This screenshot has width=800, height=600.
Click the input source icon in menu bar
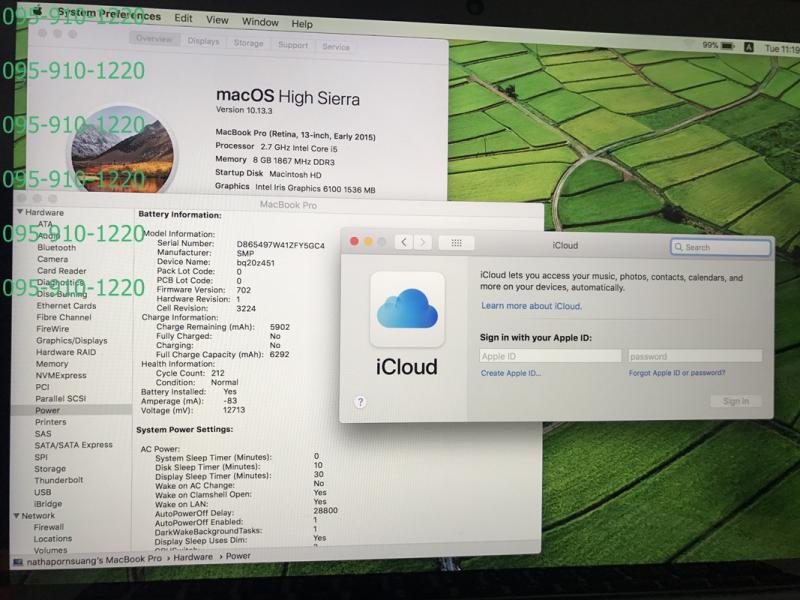[748, 47]
